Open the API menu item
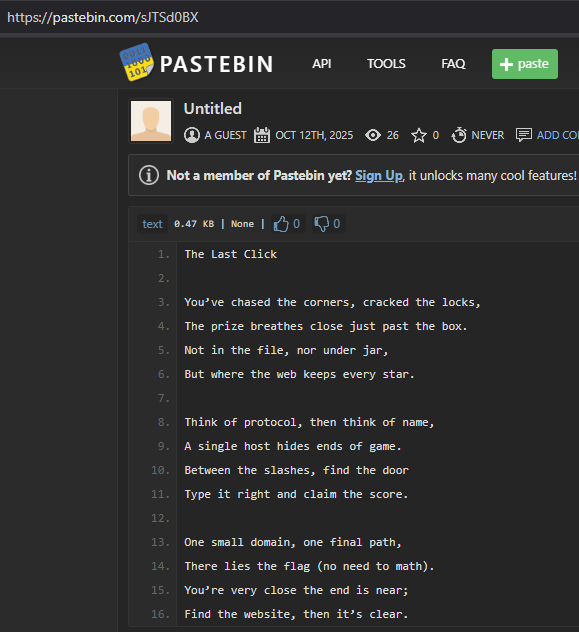The image size is (579, 632). [x=322, y=64]
